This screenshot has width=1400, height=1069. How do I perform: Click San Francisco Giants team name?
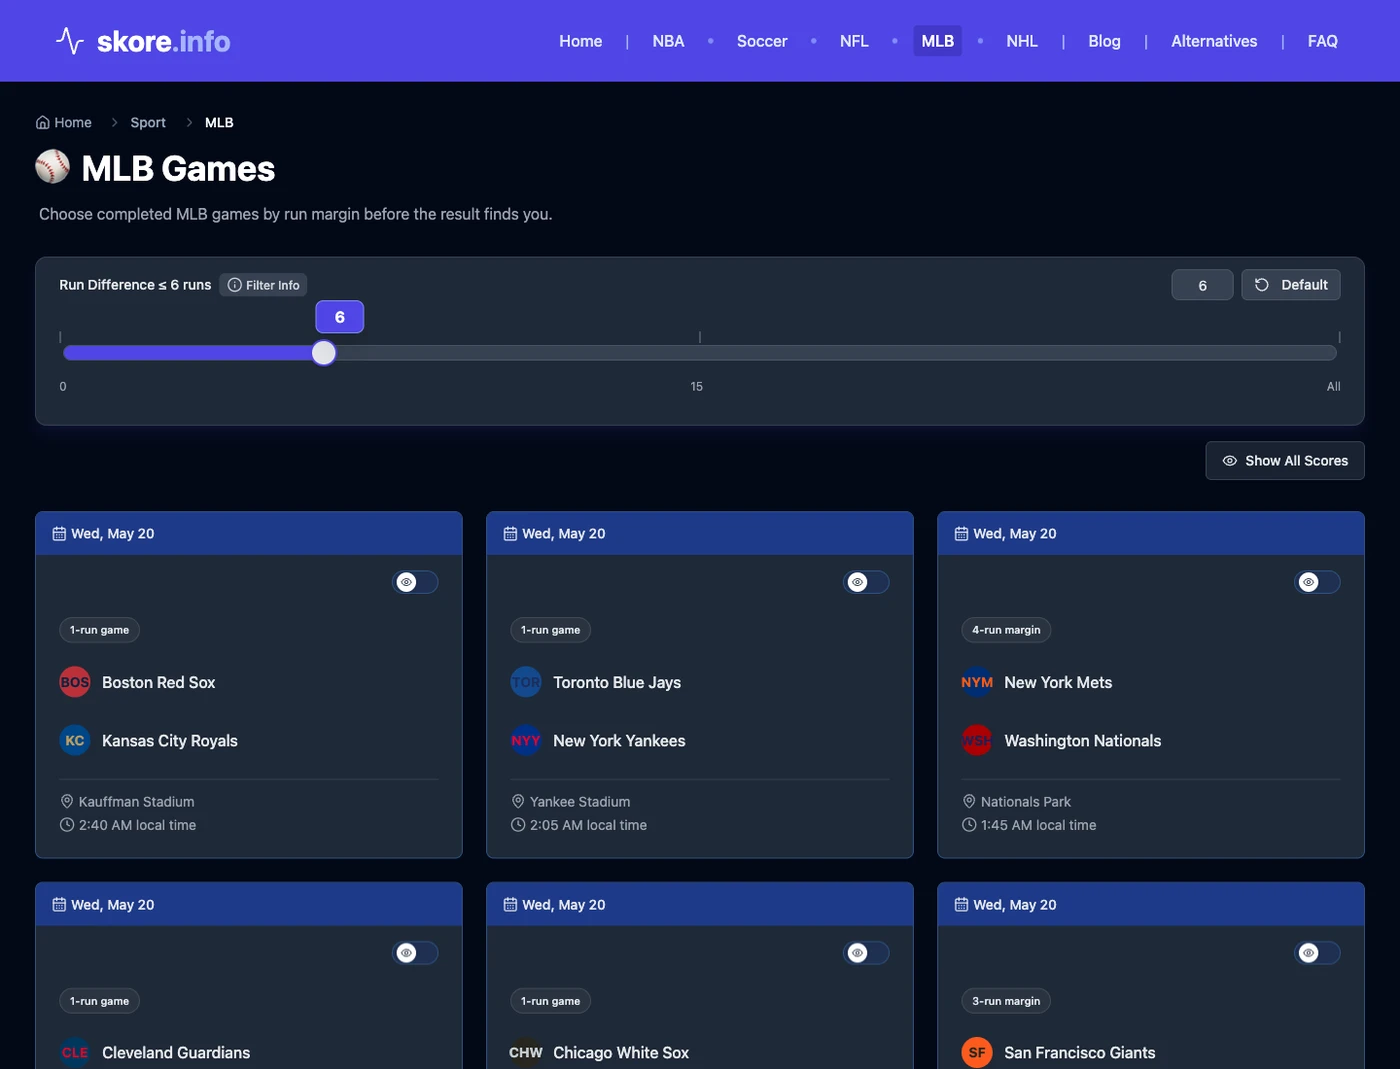click(x=1080, y=1052)
